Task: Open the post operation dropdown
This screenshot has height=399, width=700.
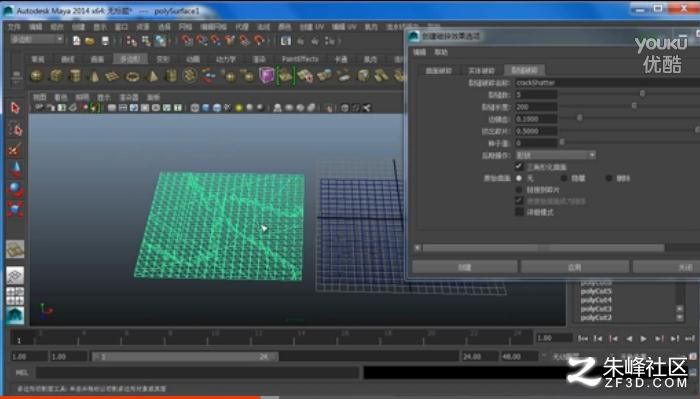Action: point(556,155)
